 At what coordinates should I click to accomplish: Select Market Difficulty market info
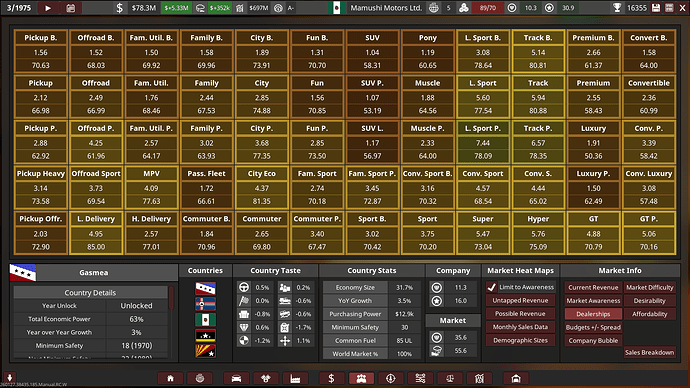coord(650,287)
